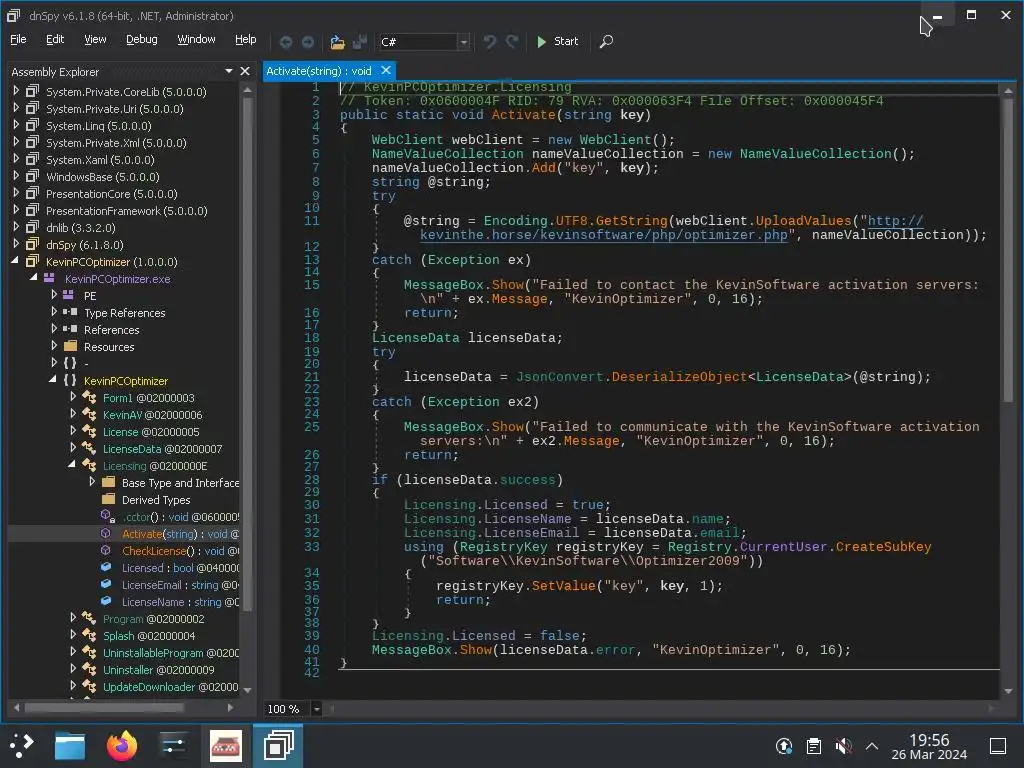This screenshot has width=1024, height=768.
Task: Select the Uninstaller @02000009 class
Action: (x=158, y=669)
